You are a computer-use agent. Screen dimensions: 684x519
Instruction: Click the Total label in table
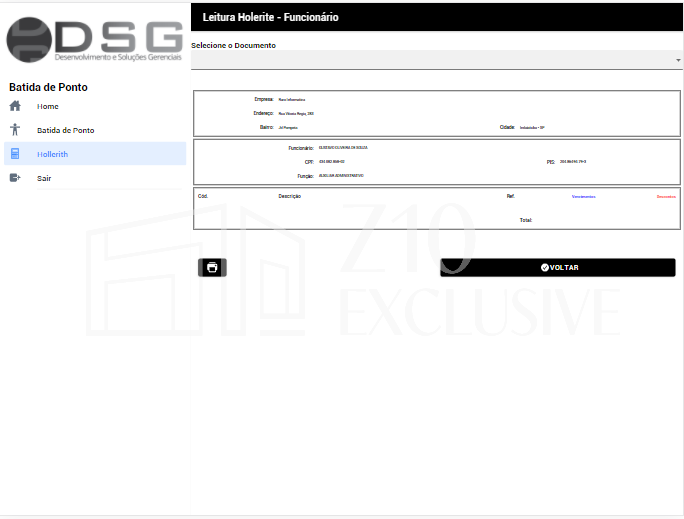(x=525, y=220)
